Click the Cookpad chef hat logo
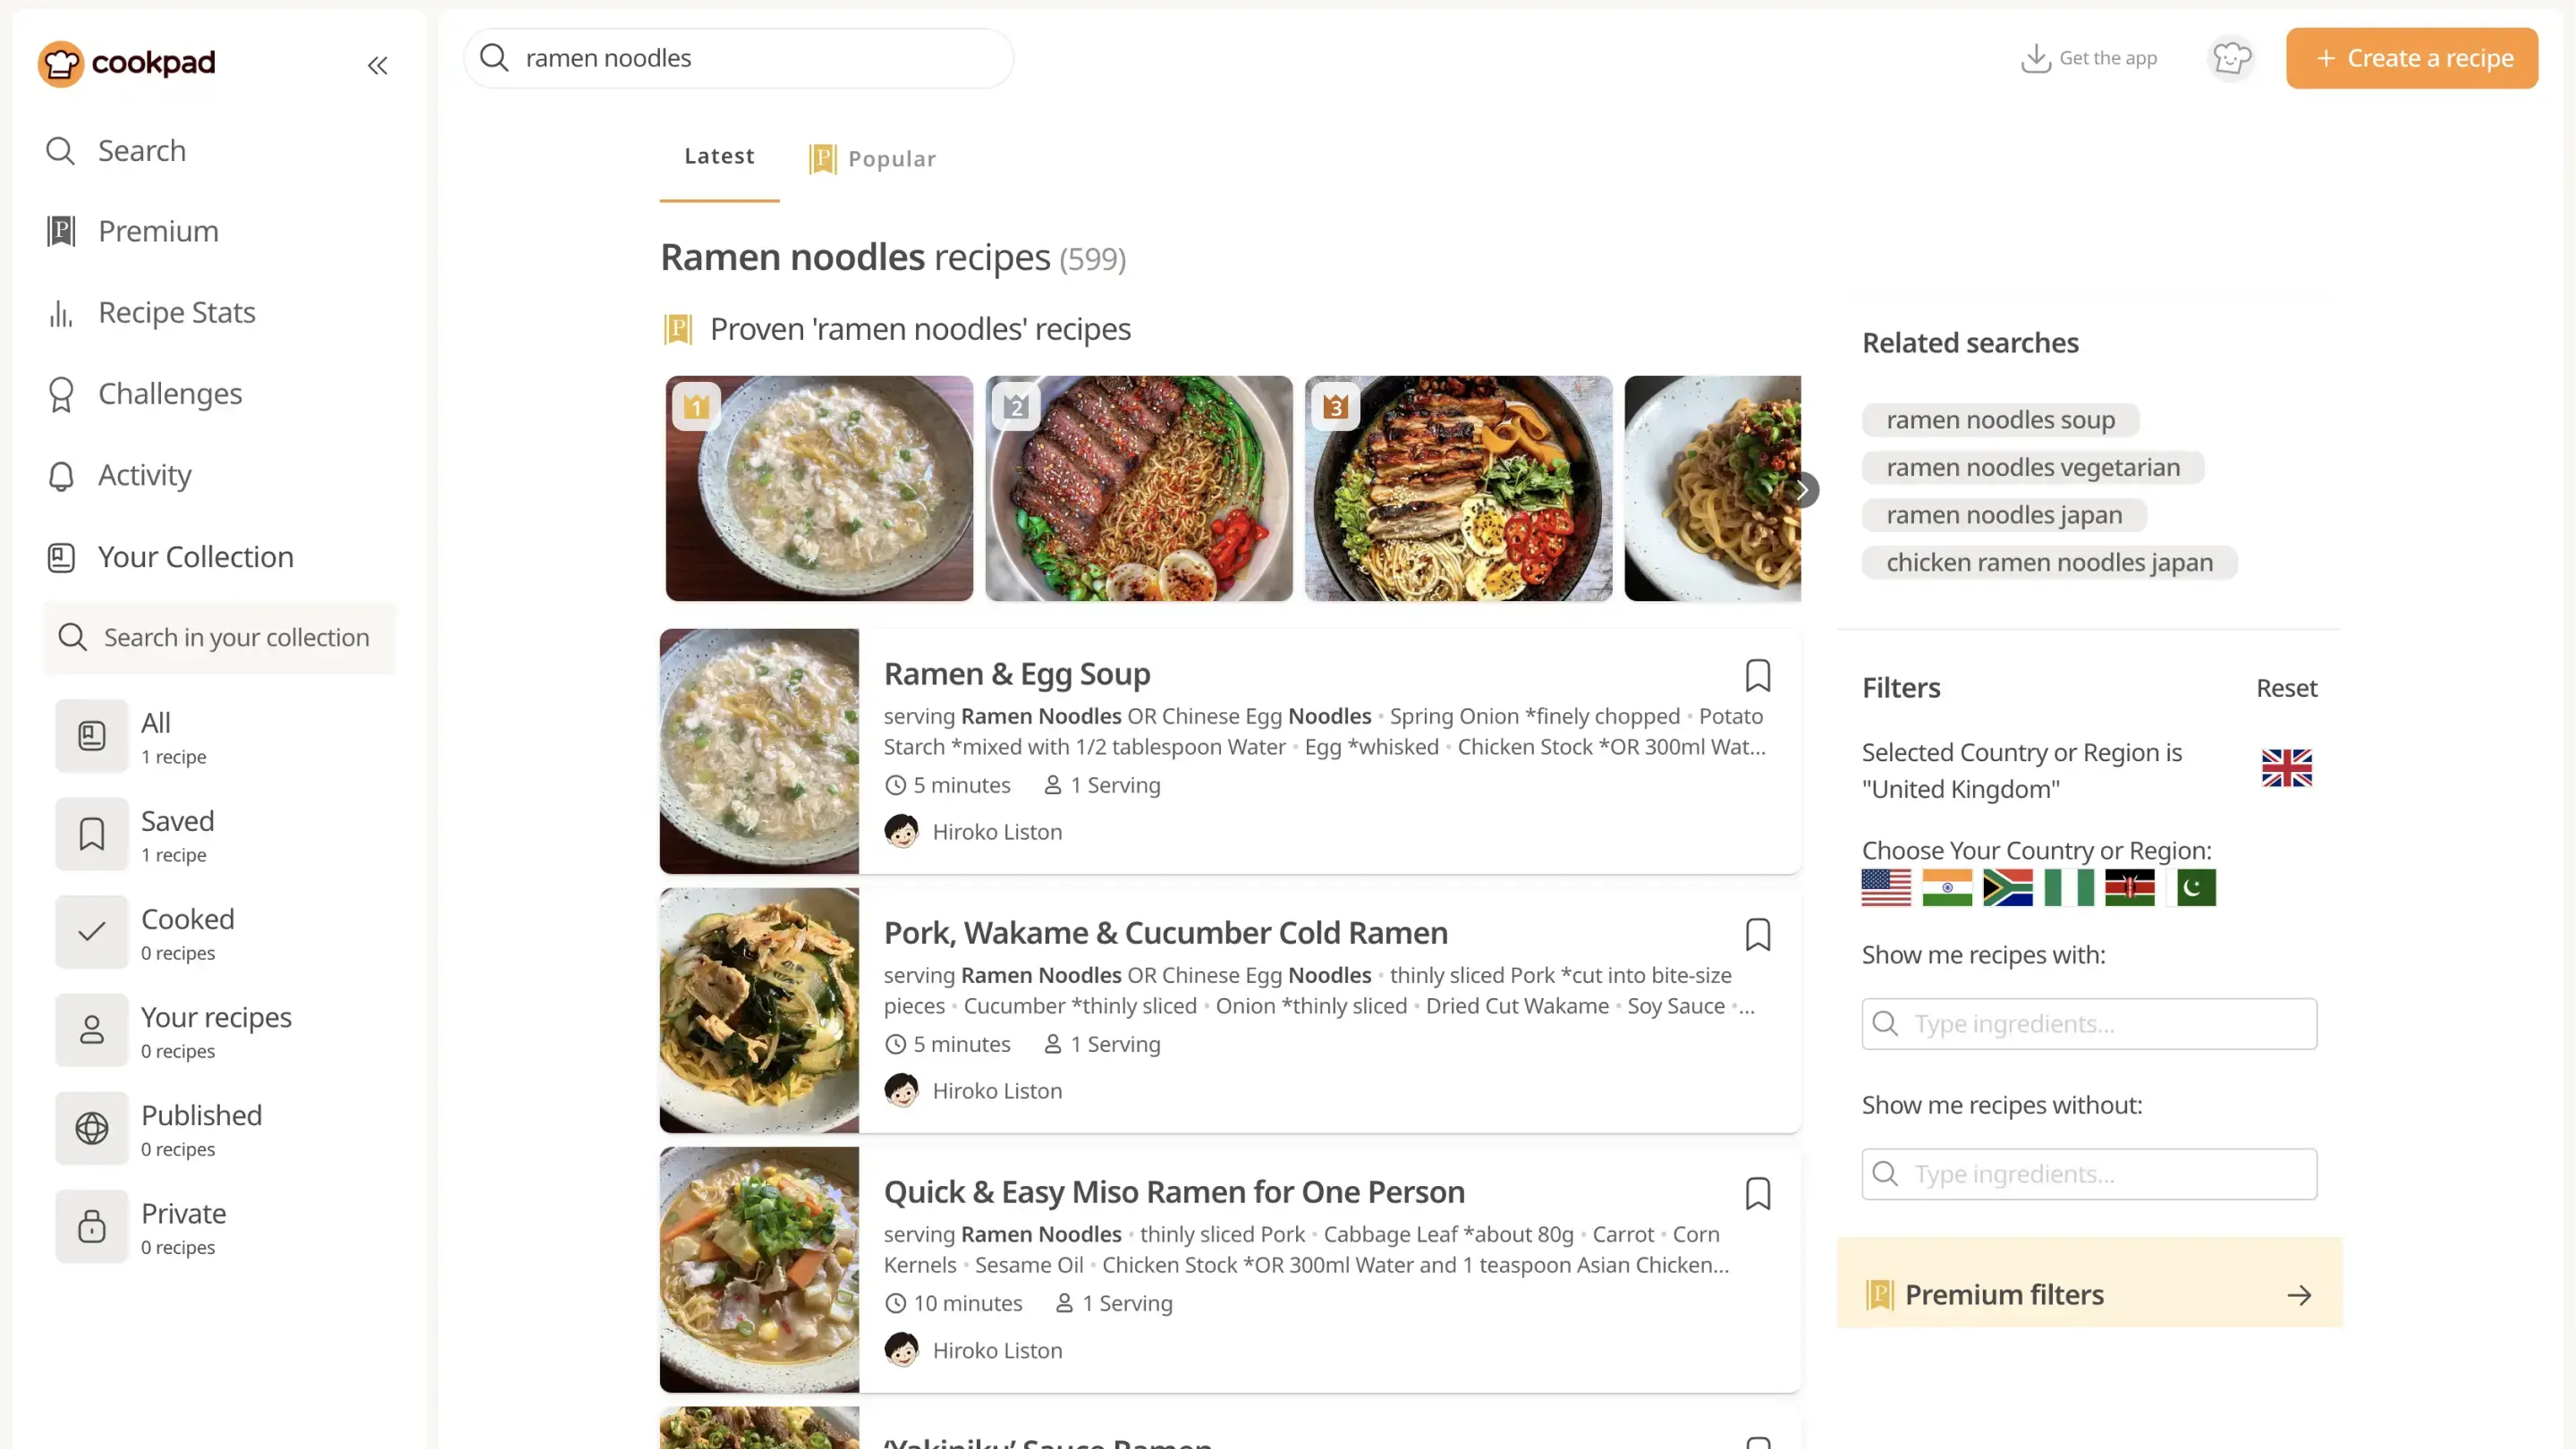This screenshot has width=2576, height=1449. [x=61, y=64]
